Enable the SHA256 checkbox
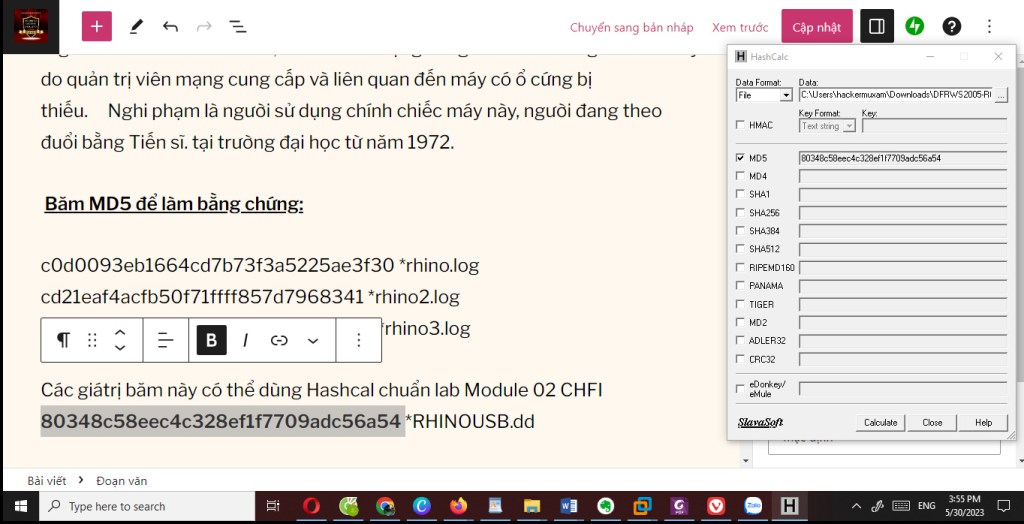1024x524 pixels. [740, 213]
